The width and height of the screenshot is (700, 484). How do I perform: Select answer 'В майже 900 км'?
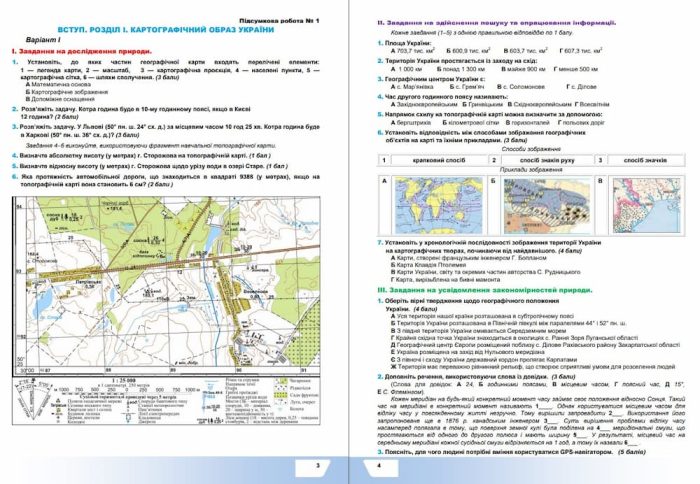tap(523, 69)
